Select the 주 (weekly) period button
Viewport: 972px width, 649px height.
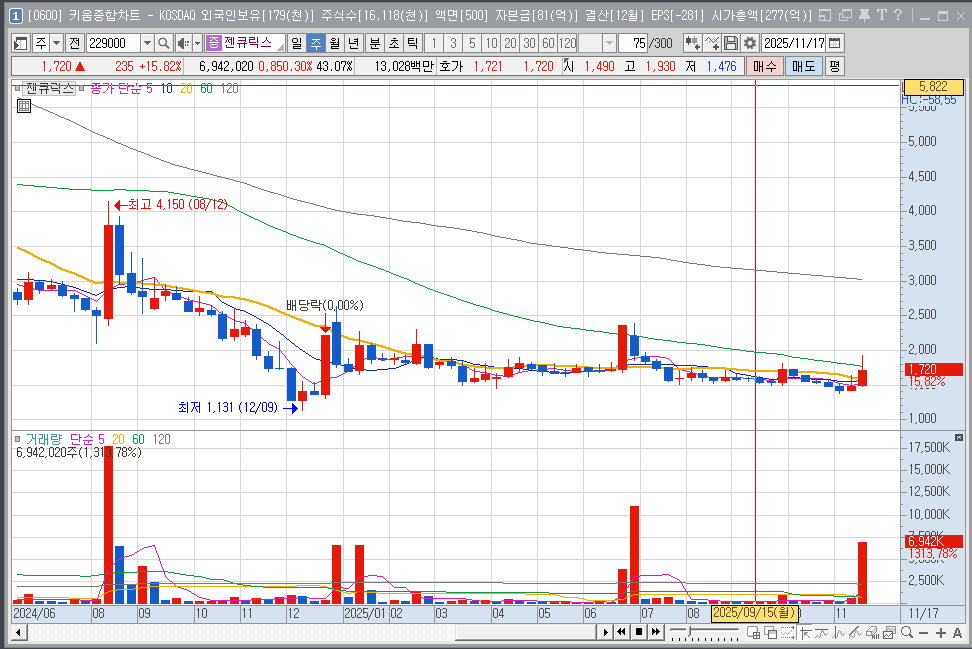point(316,43)
